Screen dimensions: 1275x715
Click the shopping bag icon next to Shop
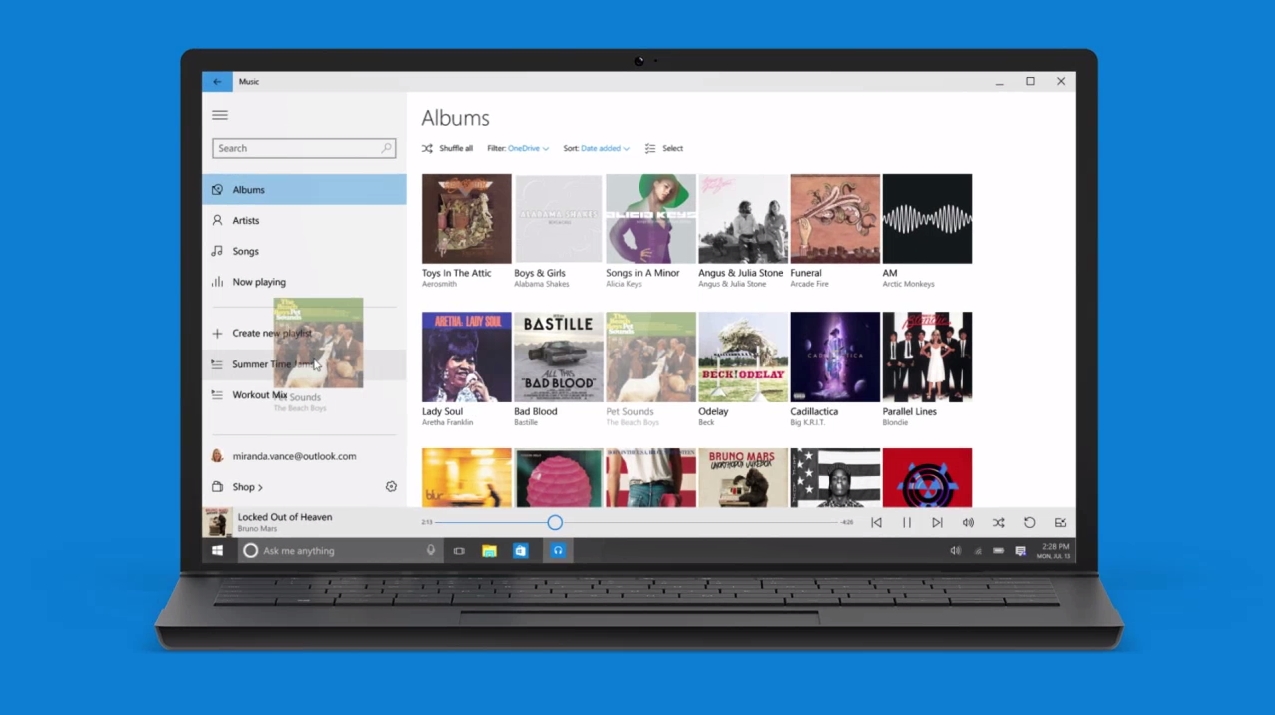tap(217, 487)
